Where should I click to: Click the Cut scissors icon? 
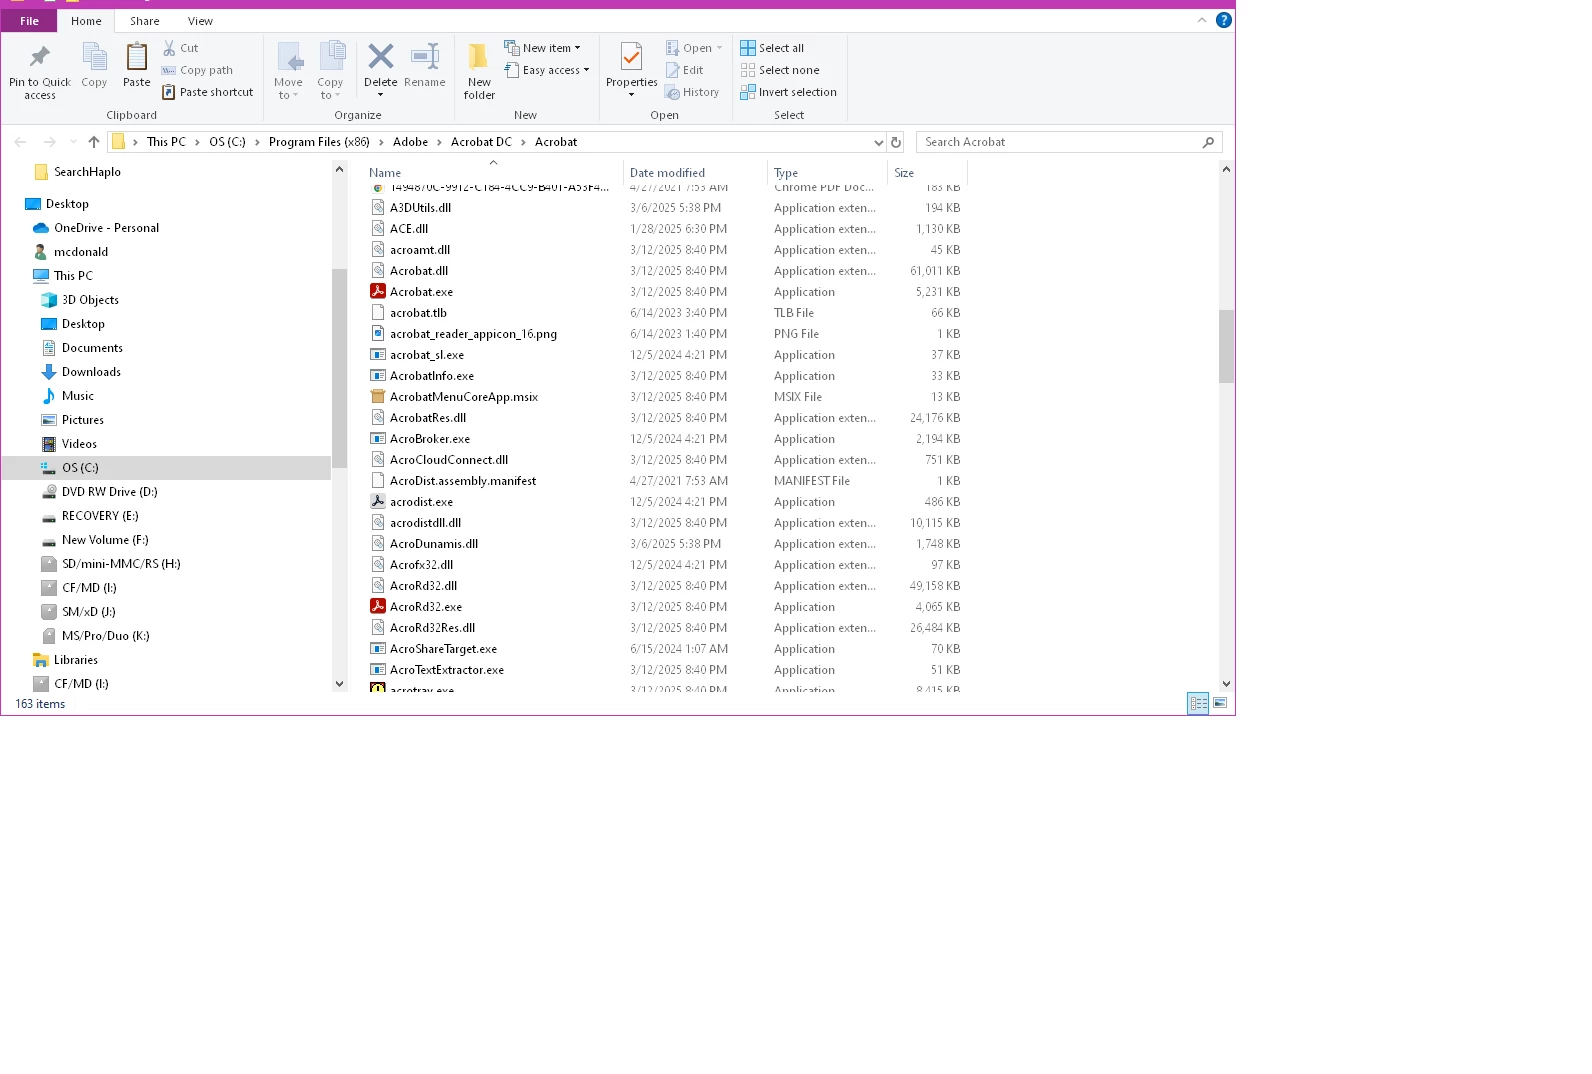169,48
